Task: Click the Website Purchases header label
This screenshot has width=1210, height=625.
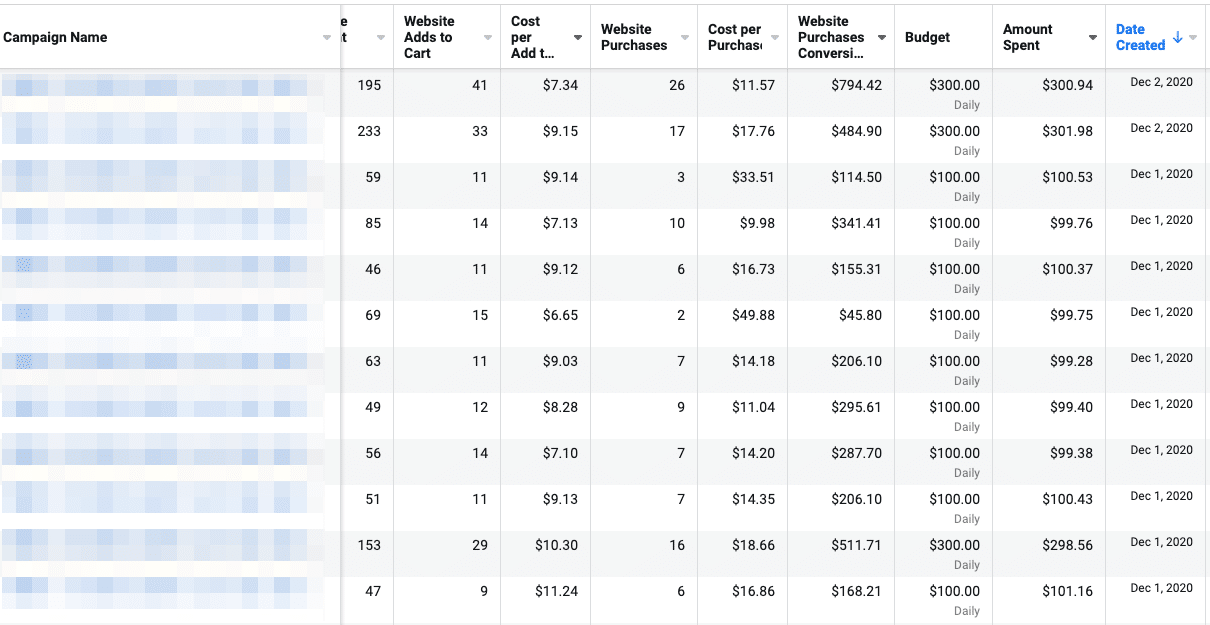Action: click(x=633, y=37)
